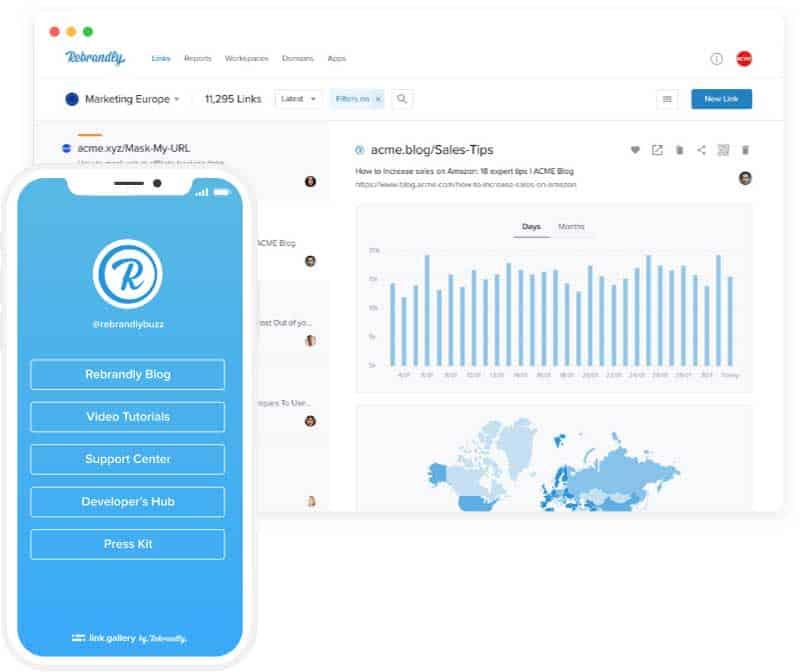This screenshot has width=800, height=672.
Task: Click the acme.blog/Sales-Tips title
Action: 432,150
